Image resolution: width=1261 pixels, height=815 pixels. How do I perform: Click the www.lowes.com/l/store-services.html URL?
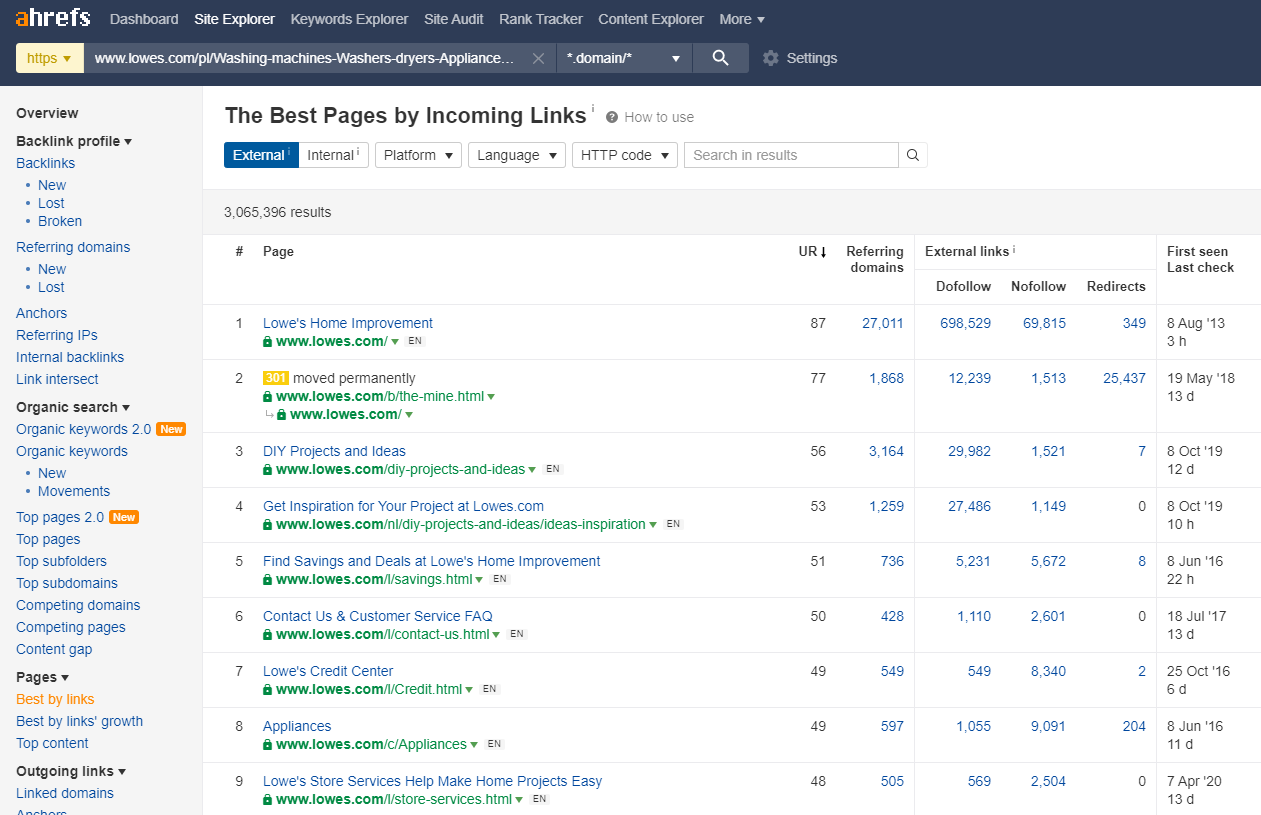pyautogui.click(x=394, y=799)
